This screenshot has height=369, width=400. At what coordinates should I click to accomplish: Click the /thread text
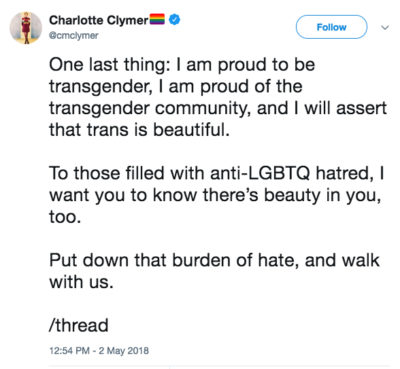point(79,325)
